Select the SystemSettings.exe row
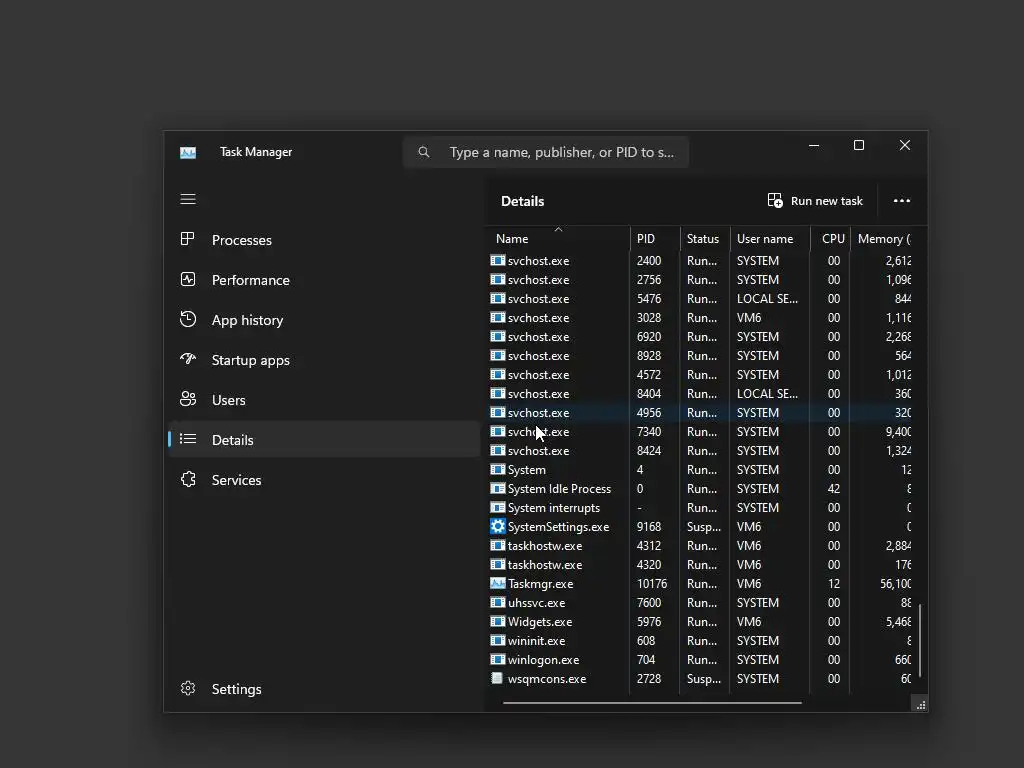 tap(700, 526)
